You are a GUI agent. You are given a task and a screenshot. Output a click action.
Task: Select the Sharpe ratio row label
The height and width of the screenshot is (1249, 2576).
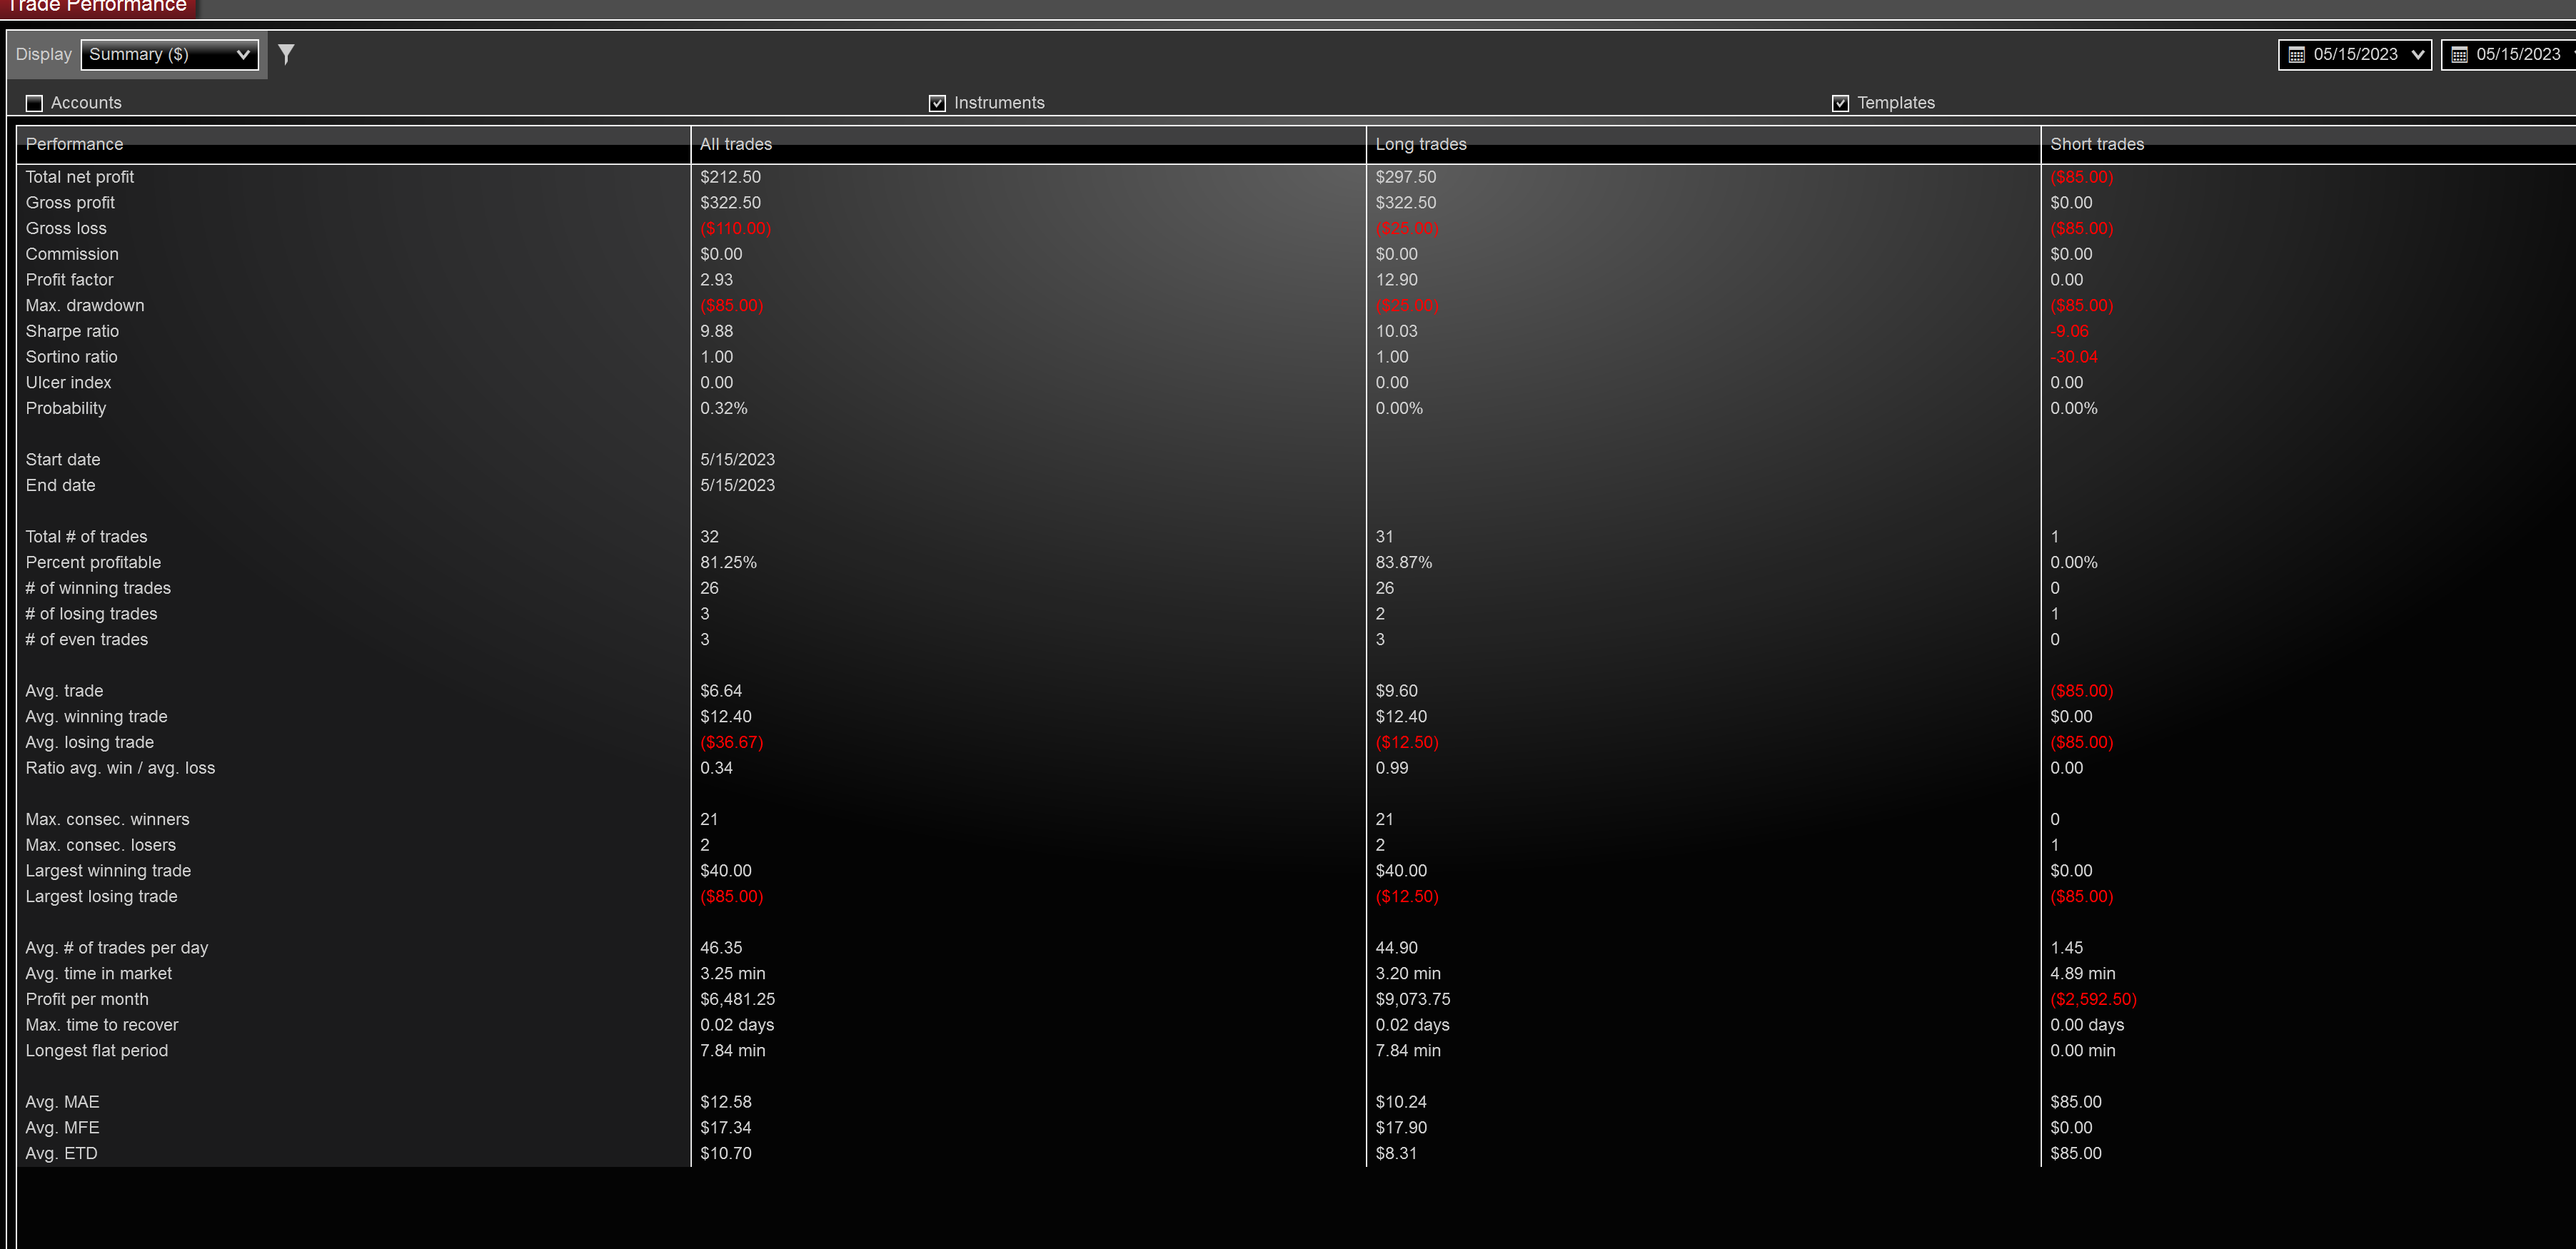click(72, 331)
